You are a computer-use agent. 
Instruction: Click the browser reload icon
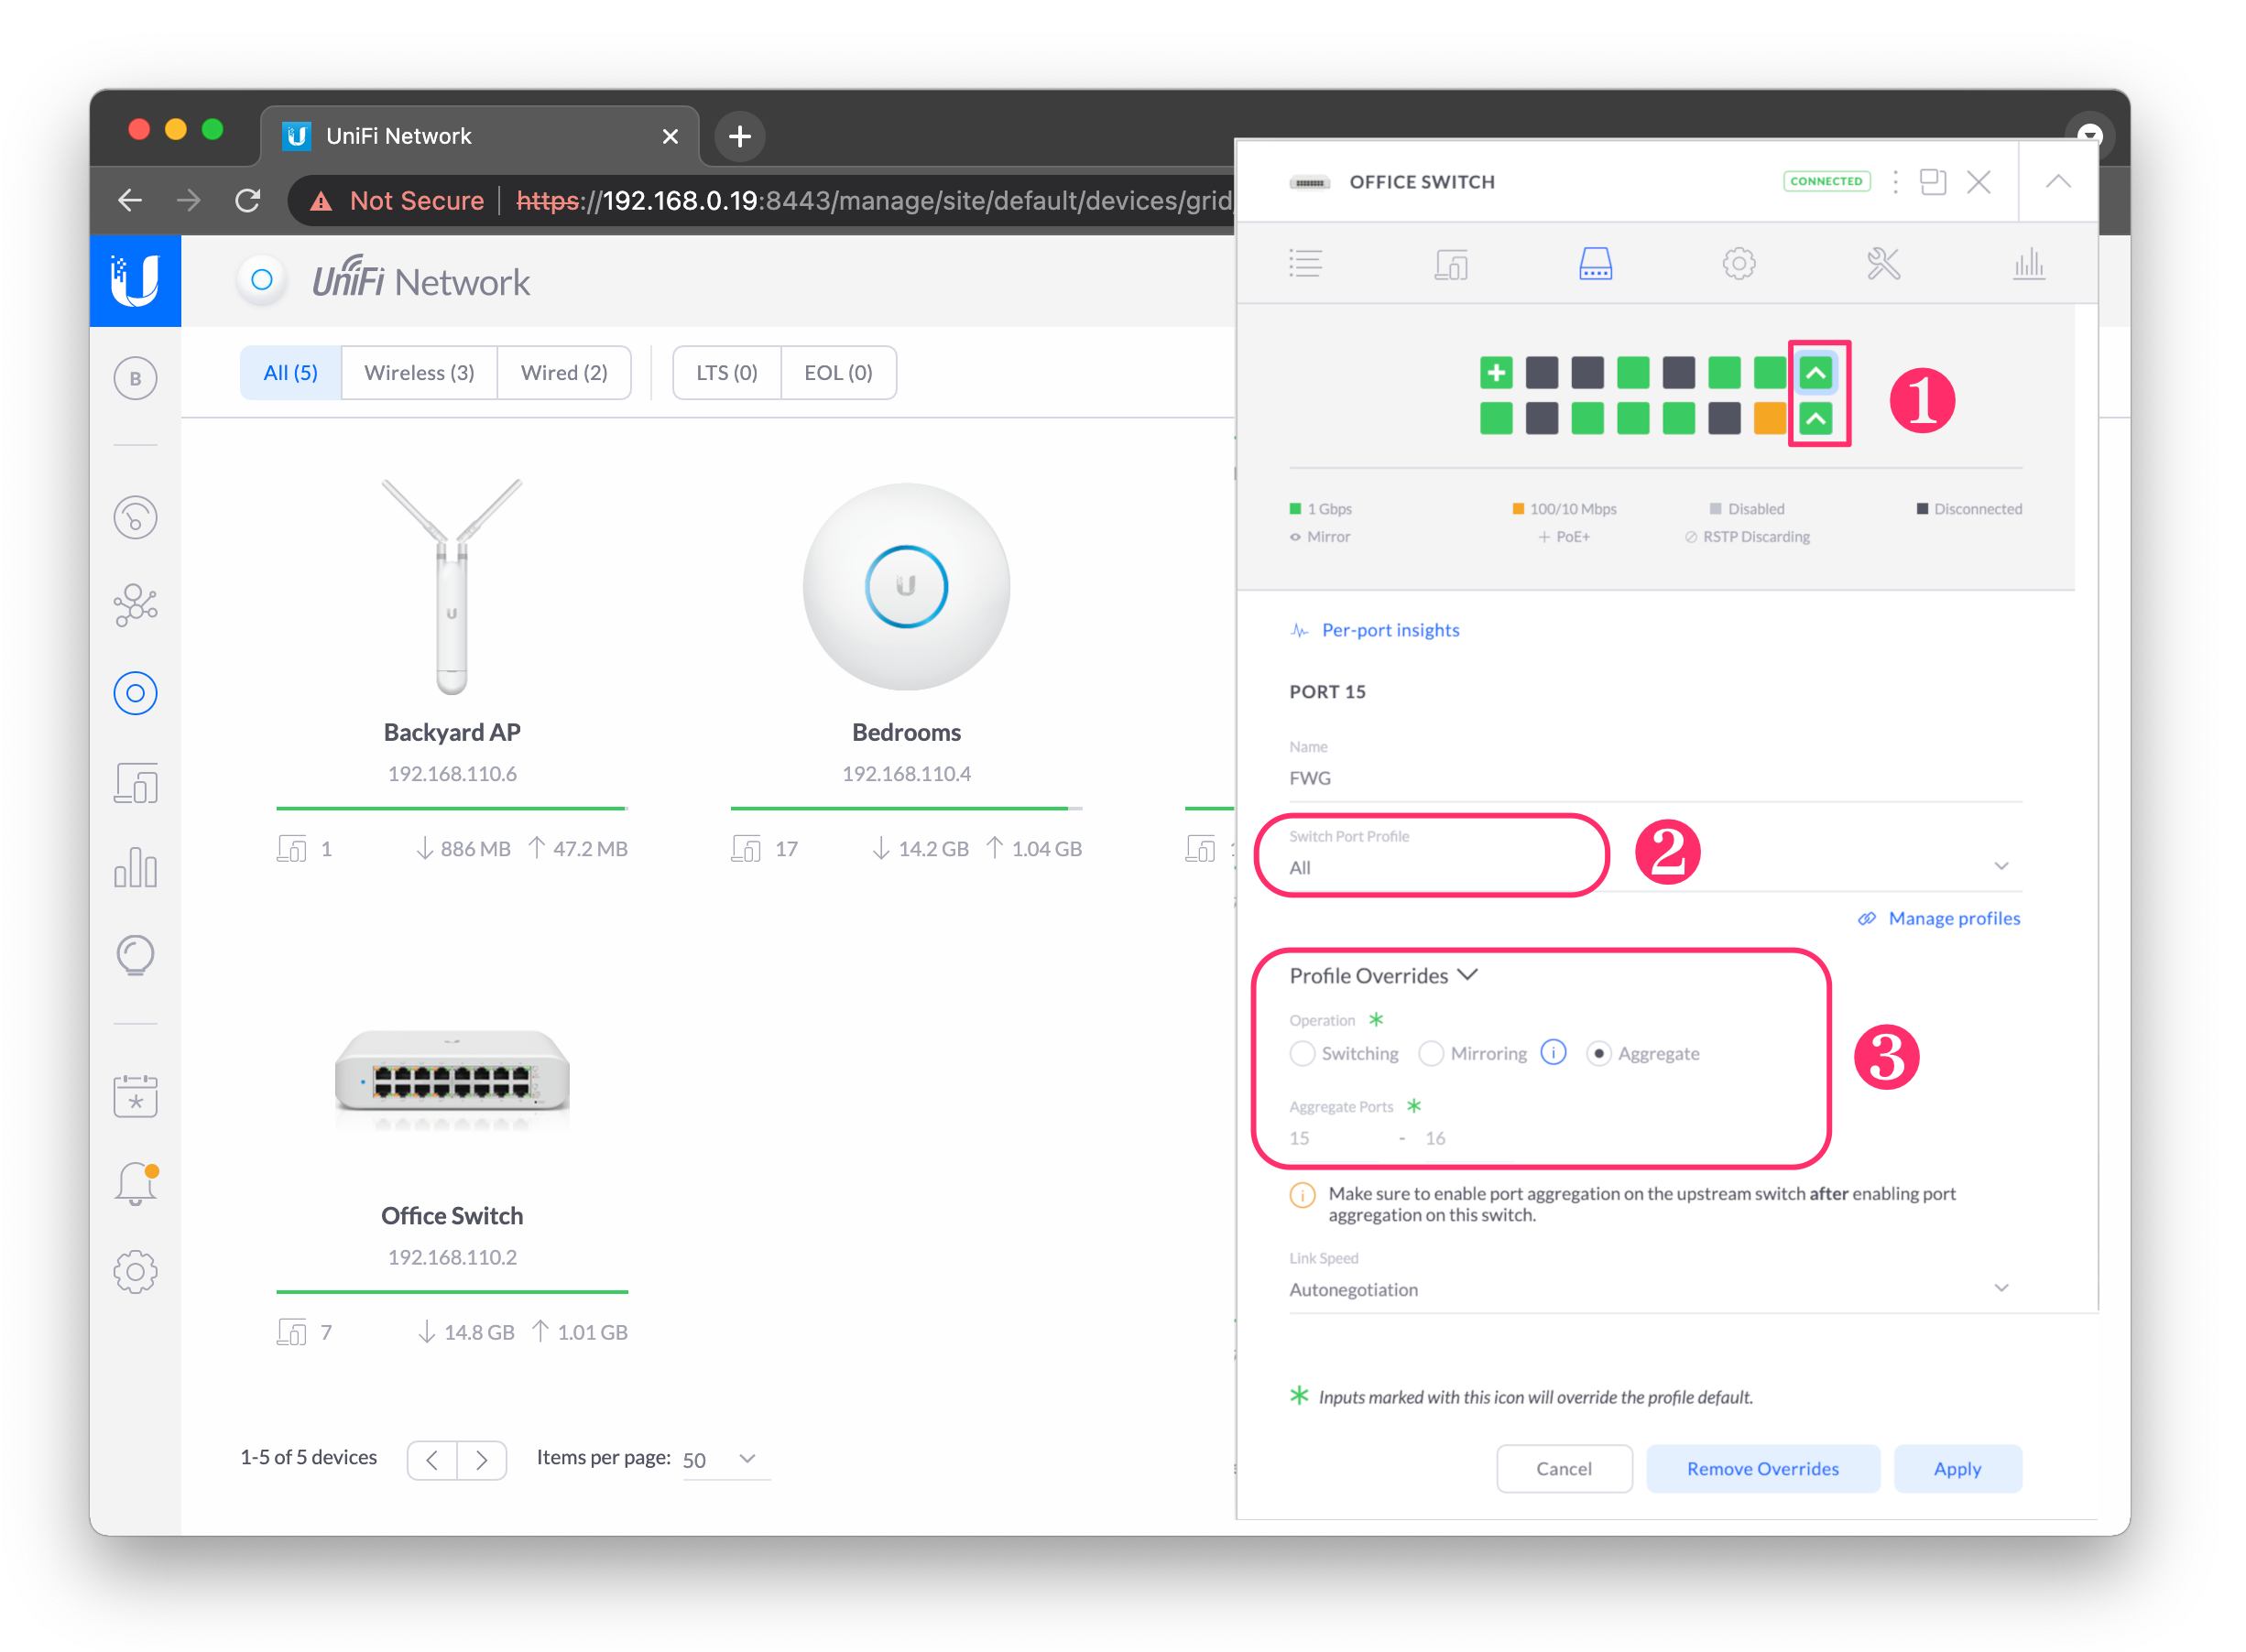click(x=248, y=201)
